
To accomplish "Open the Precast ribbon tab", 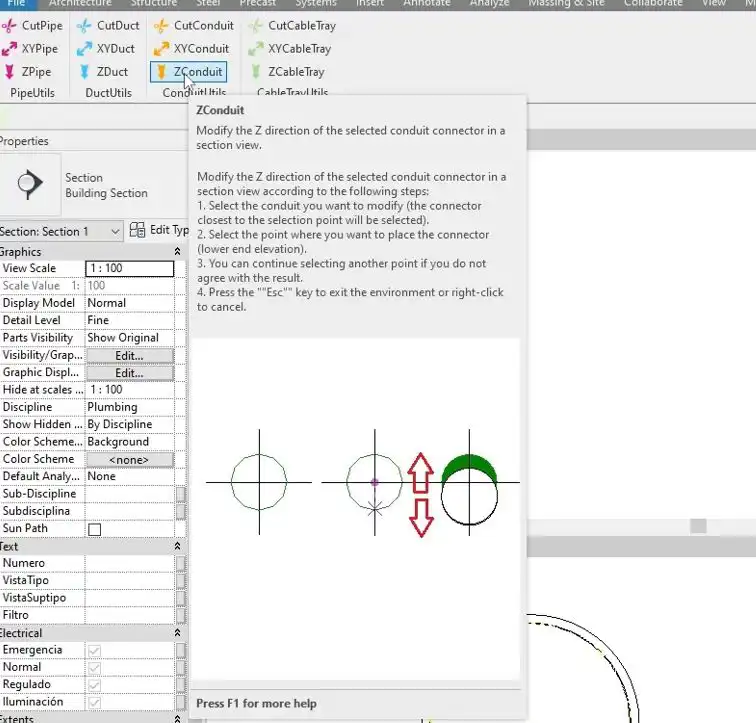I will [x=257, y=3].
